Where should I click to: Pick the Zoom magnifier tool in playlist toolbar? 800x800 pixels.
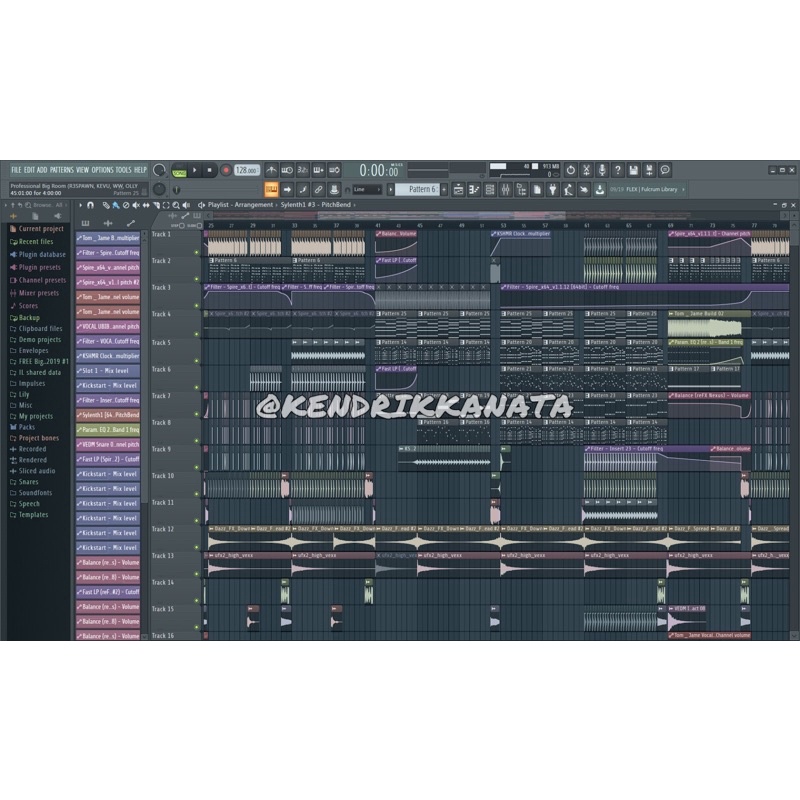(x=176, y=205)
